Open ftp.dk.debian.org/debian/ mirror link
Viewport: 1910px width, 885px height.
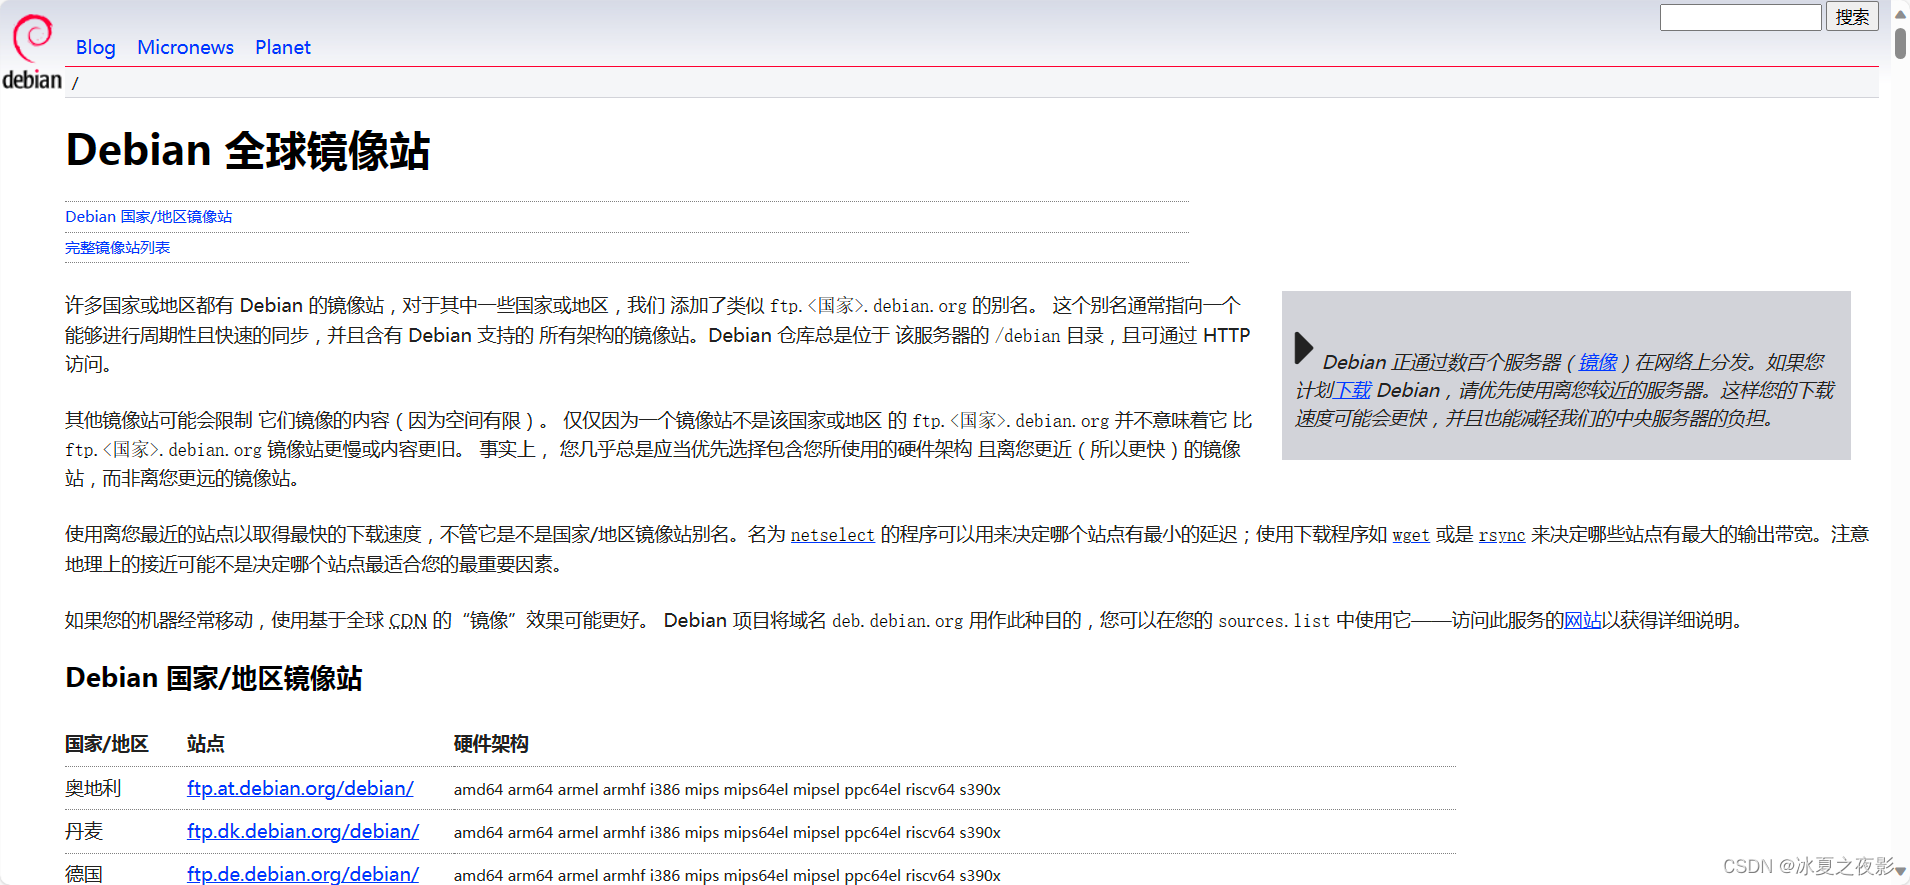coord(303,831)
